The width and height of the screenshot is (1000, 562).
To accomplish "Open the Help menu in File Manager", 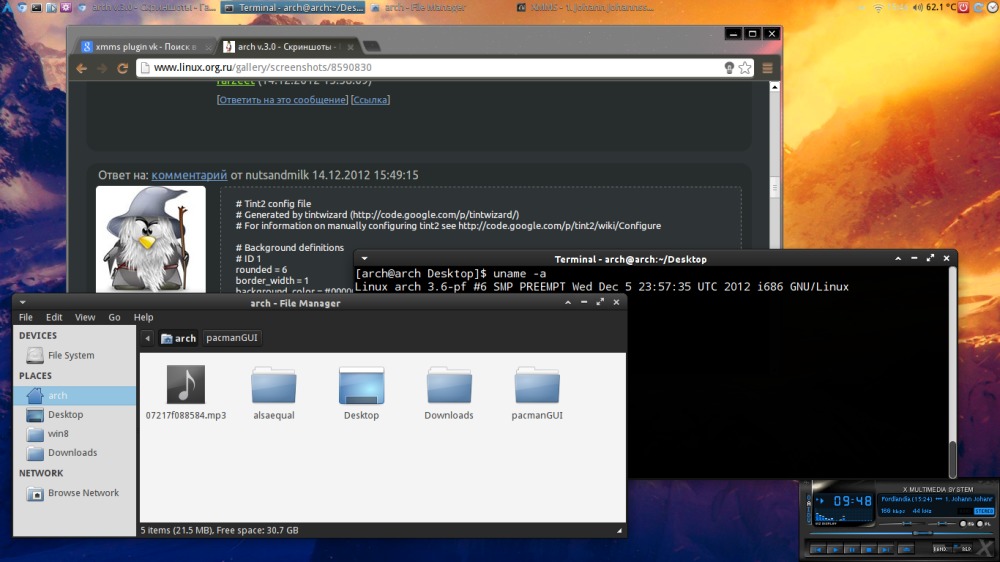I will point(143,317).
